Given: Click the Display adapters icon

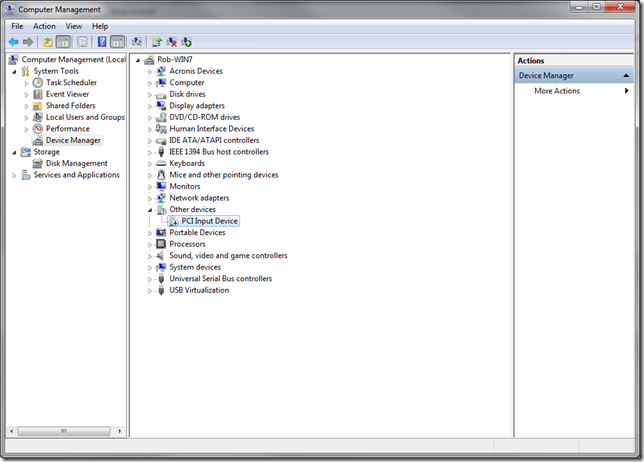Looking at the screenshot, I should [161, 106].
